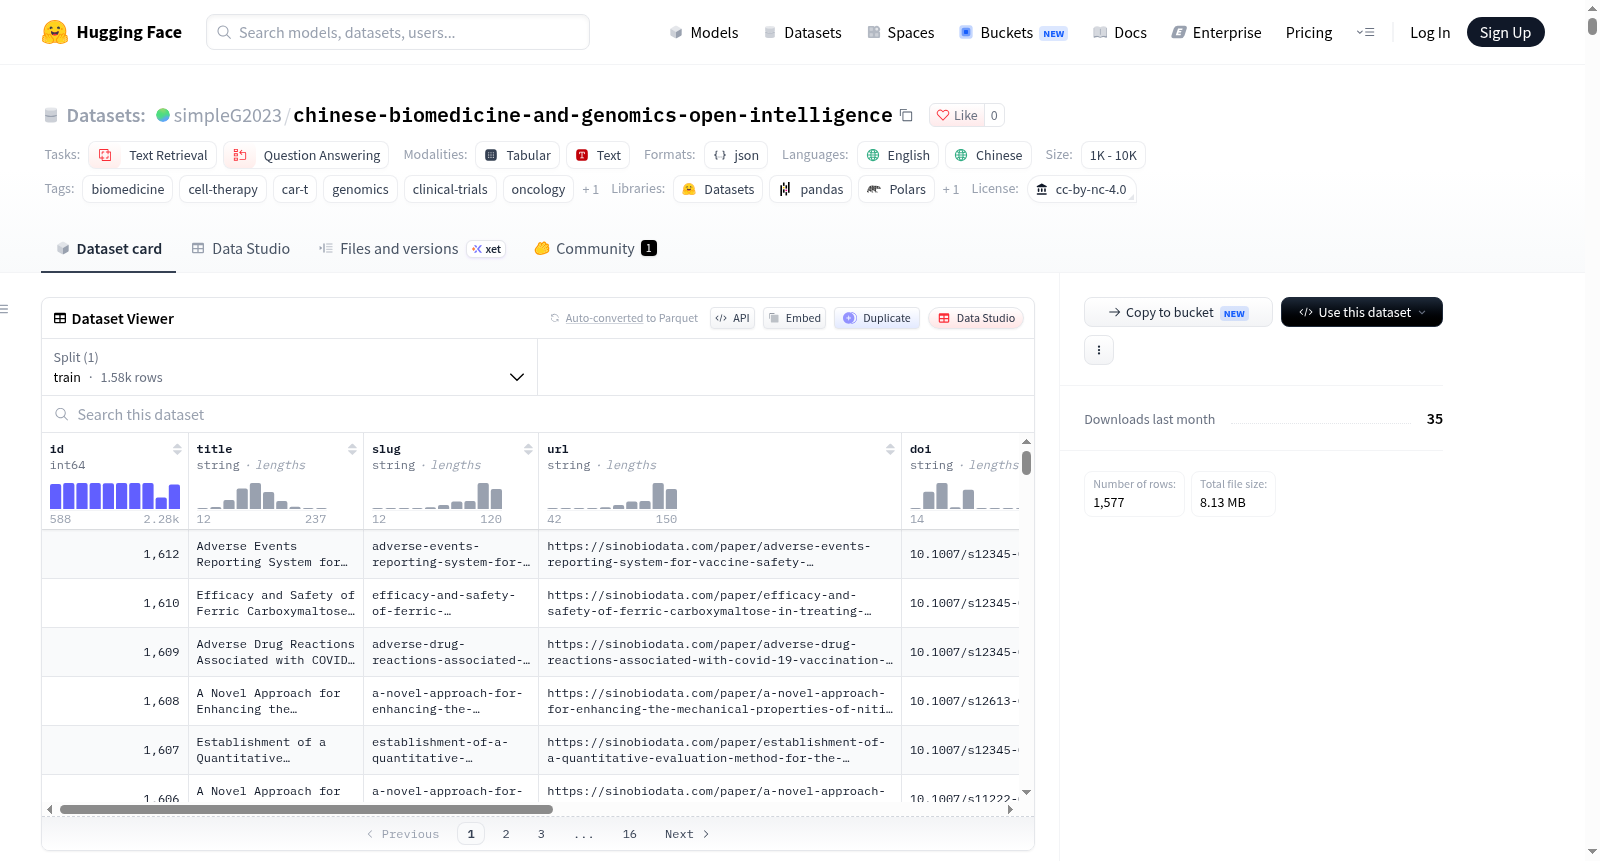Filter by the Tabular modality tag
The height and width of the screenshot is (861, 1600).
pyautogui.click(x=518, y=155)
